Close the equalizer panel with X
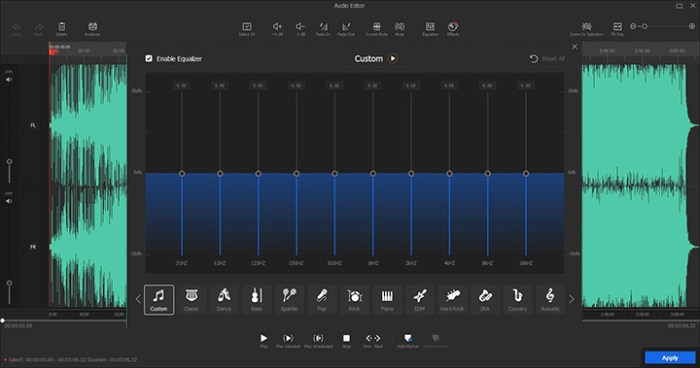The height and width of the screenshot is (368, 700). pyautogui.click(x=575, y=46)
